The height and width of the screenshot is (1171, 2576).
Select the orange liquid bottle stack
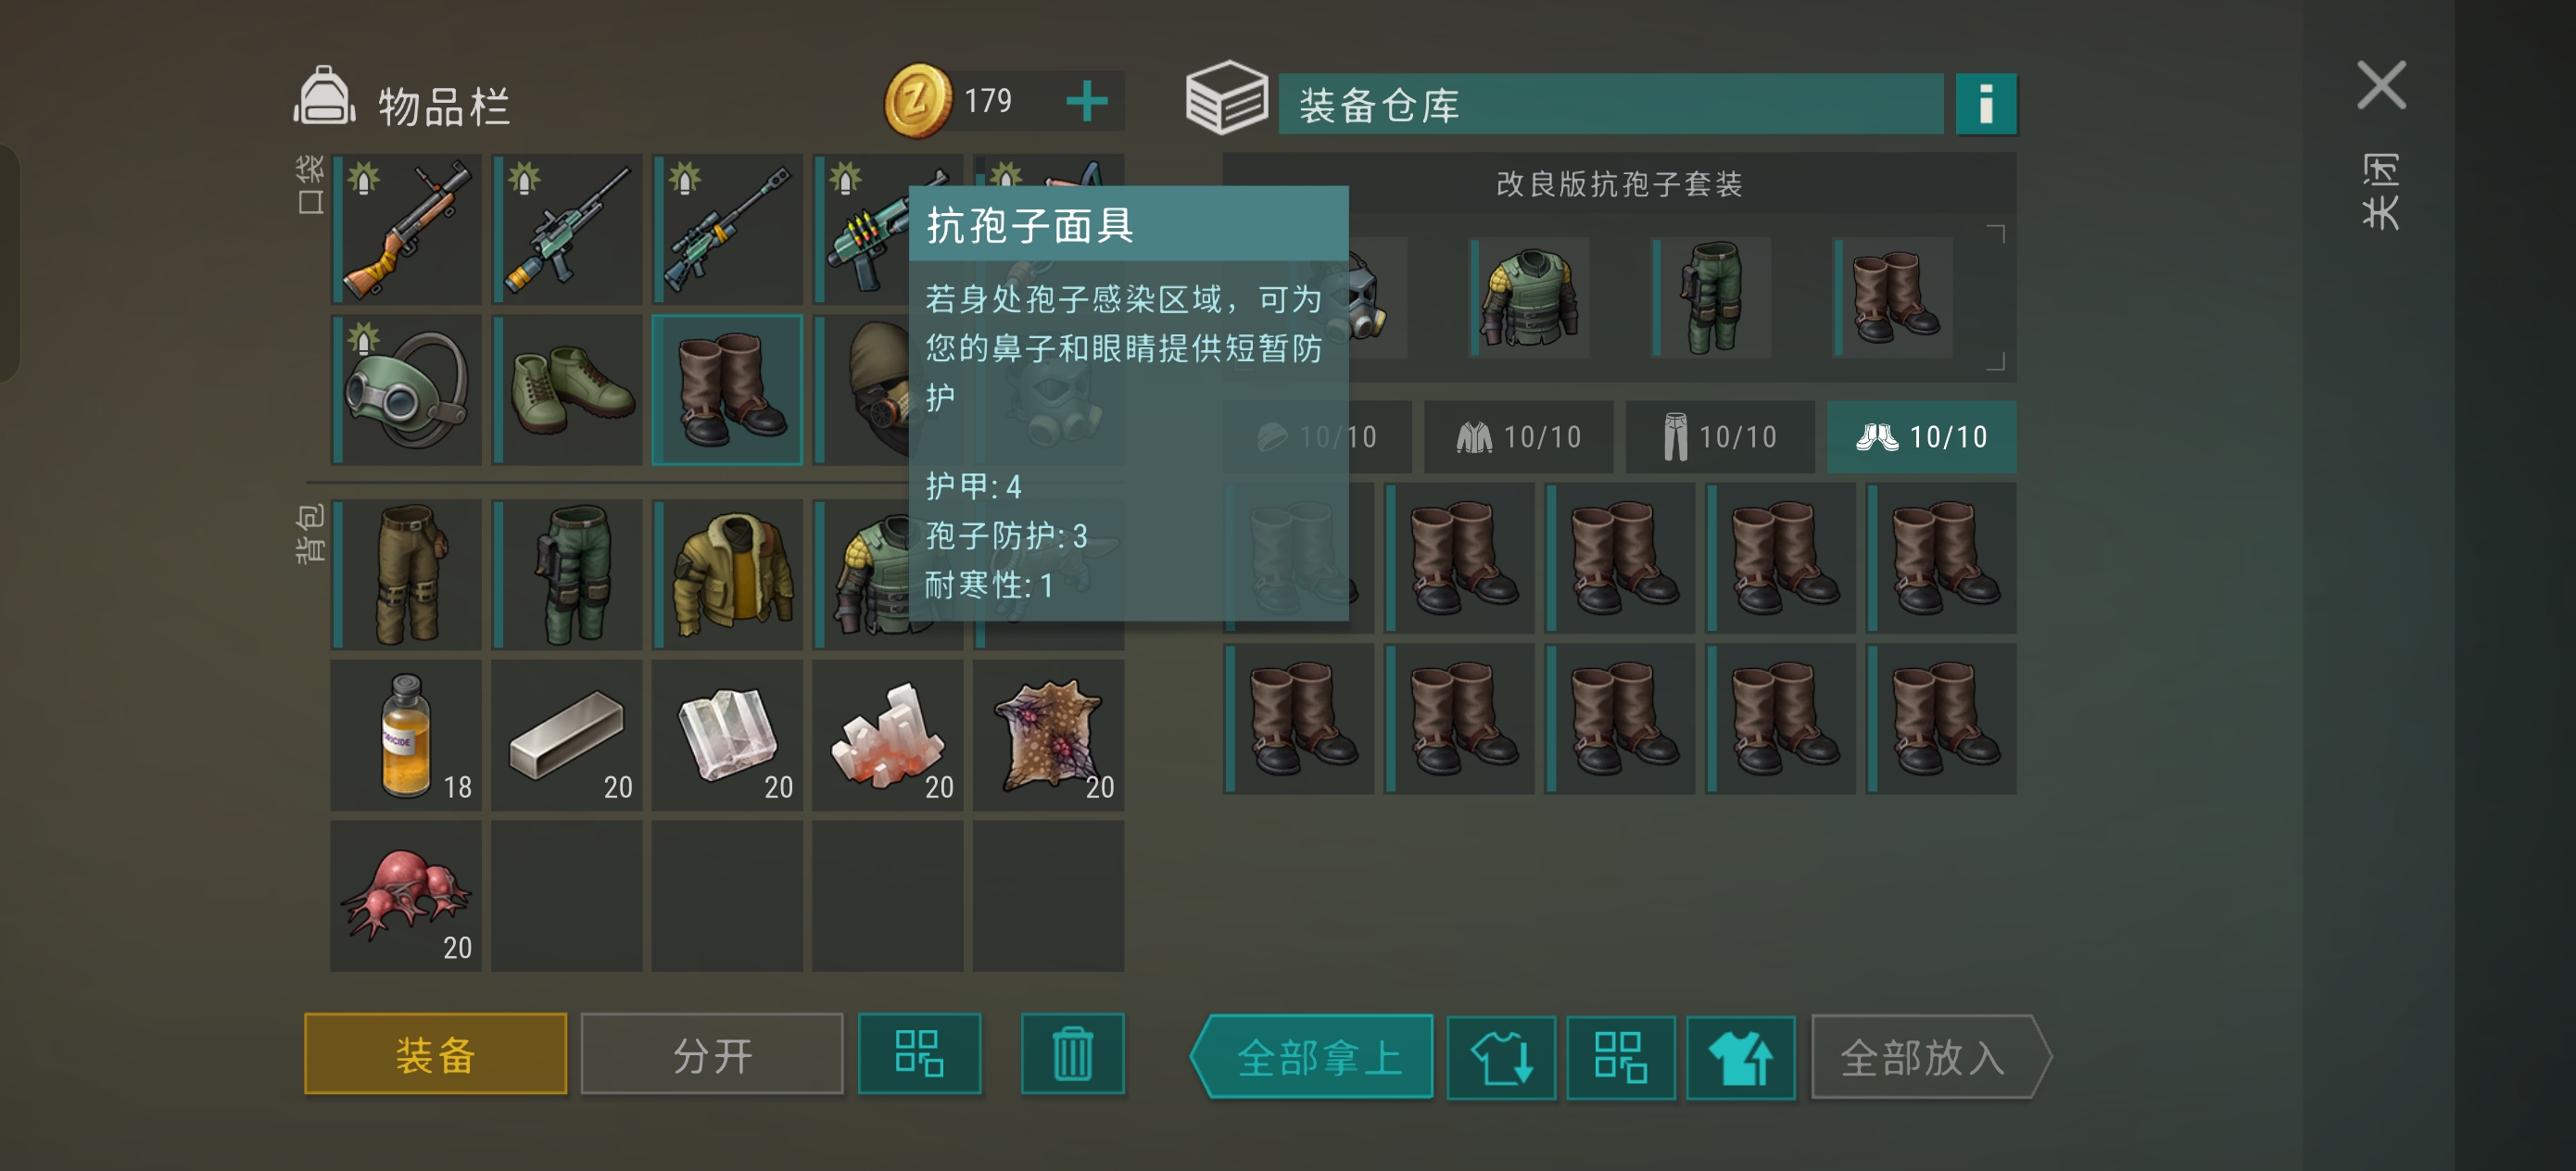pos(407,735)
